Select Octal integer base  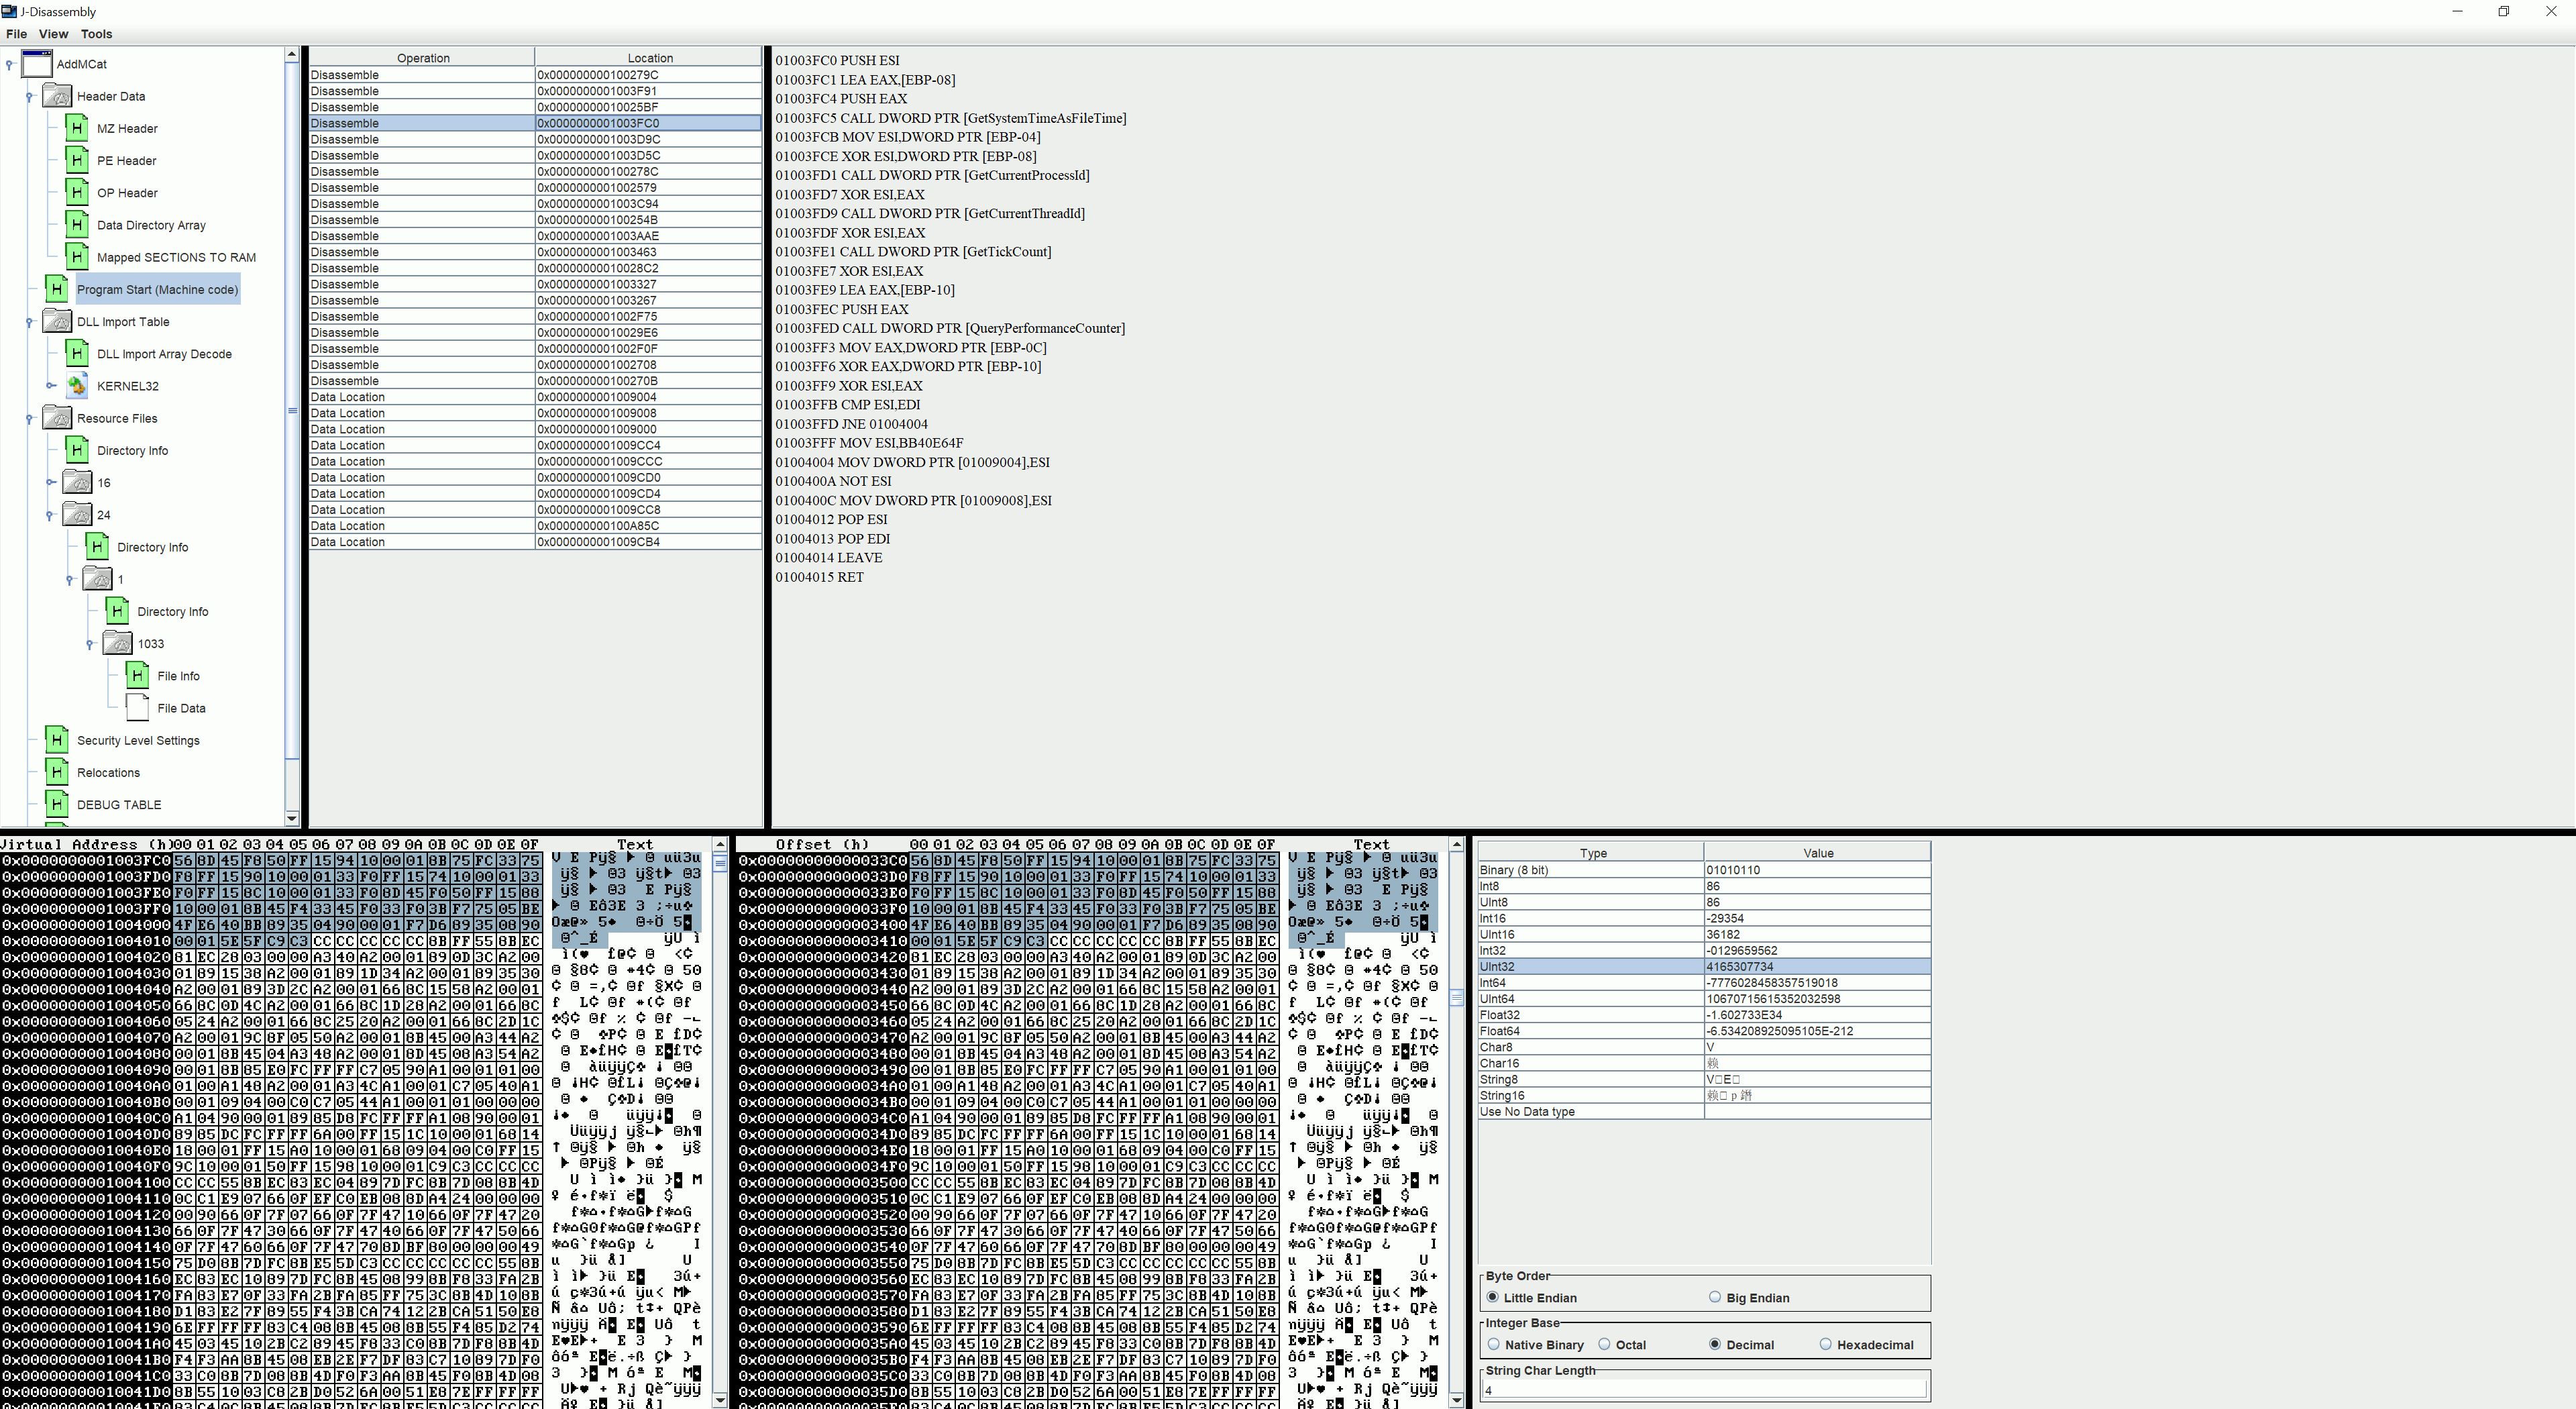[1604, 1344]
